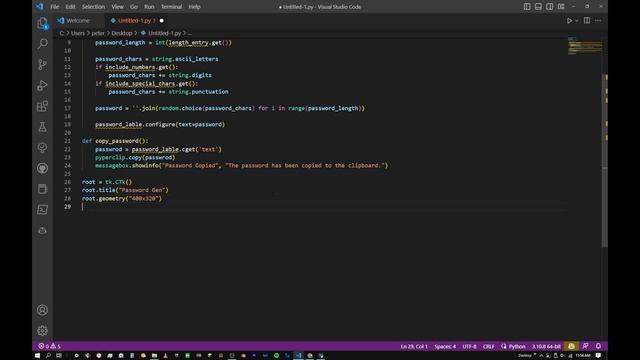Open the File menu
This screenshot has height=360, width=640.
click(x=54, y=7)
